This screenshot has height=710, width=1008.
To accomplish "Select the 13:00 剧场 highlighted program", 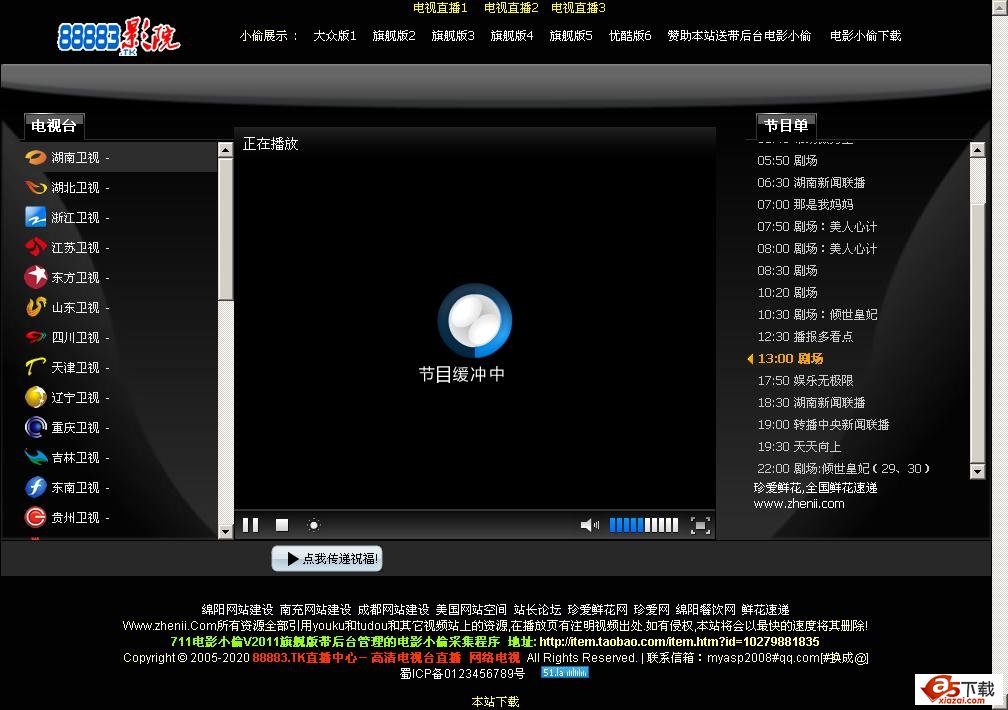I will click(x=790, y=358).
